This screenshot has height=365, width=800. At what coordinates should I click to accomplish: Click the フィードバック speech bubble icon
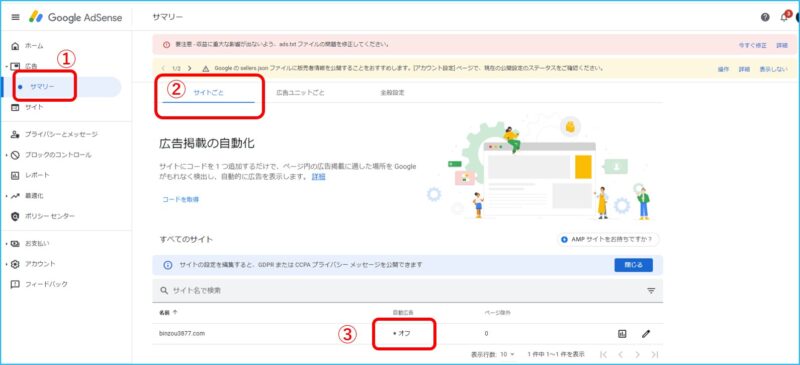pyautogui.click(x=15, y=284)
